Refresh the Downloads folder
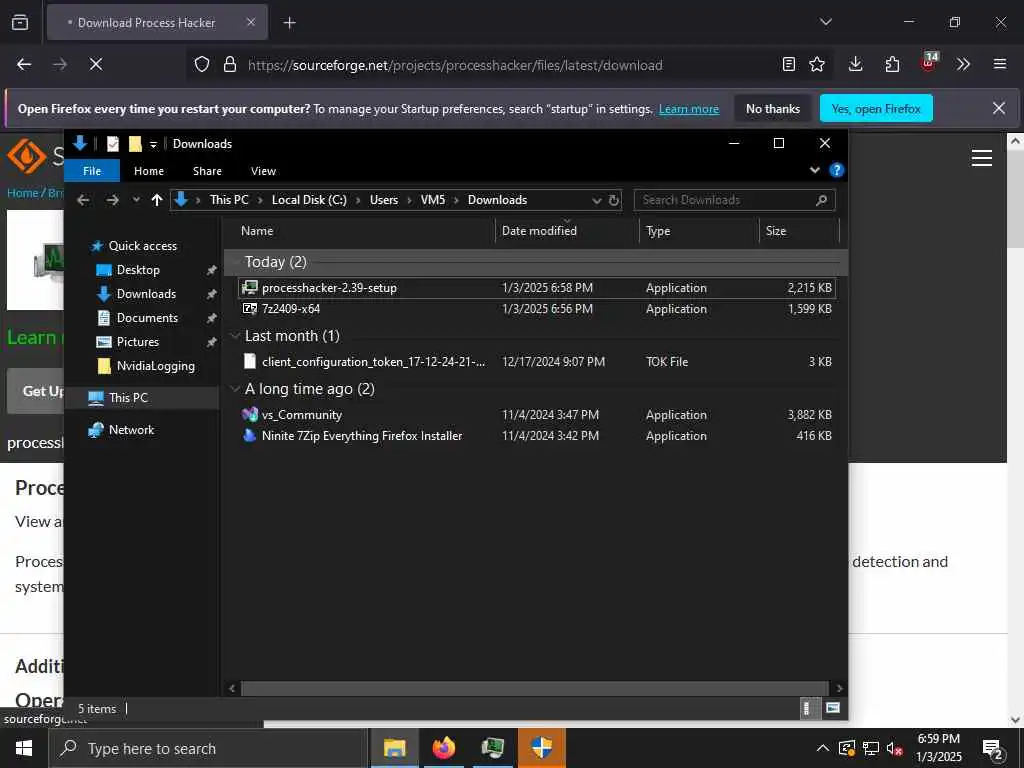The height and width of the screenshot is (768, 1024). [x=614, y=200]
